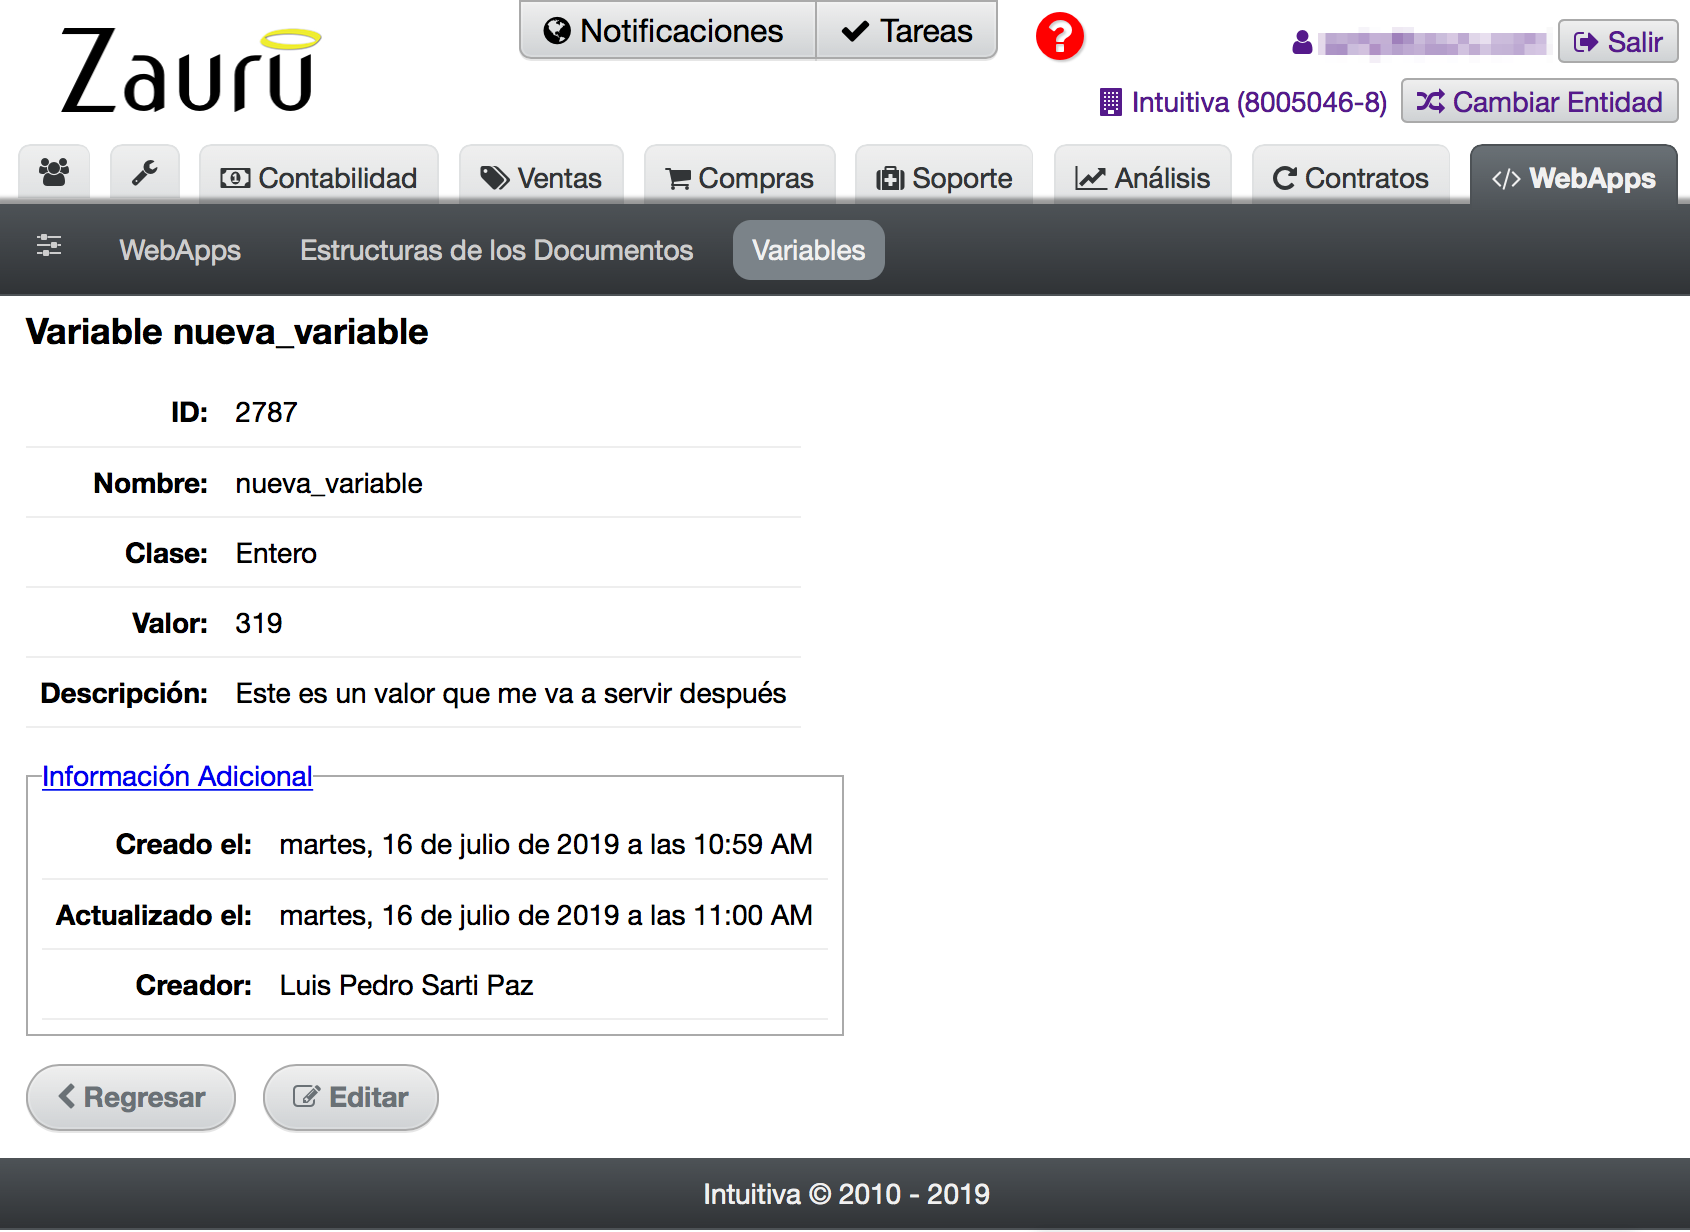This screenshot has width=1690, height=1232.
Task: Click Editar to modify variable
Action: [351, 1097]
